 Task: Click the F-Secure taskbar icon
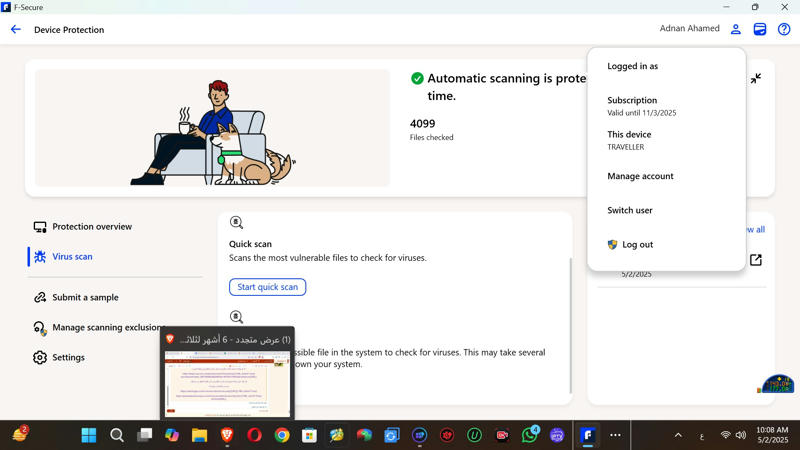588,435
